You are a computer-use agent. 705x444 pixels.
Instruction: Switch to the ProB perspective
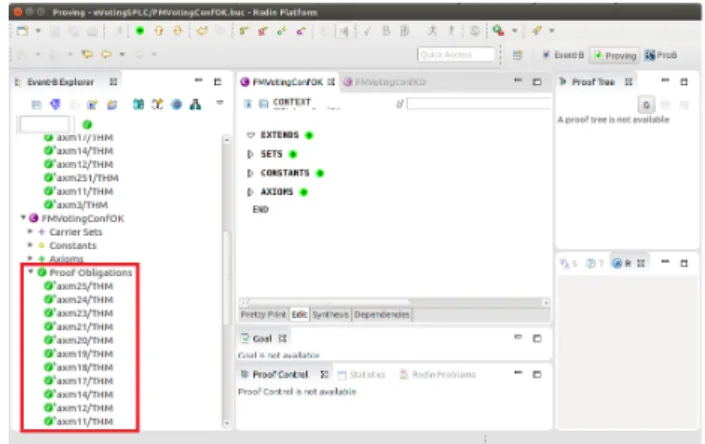coord(661,55)
